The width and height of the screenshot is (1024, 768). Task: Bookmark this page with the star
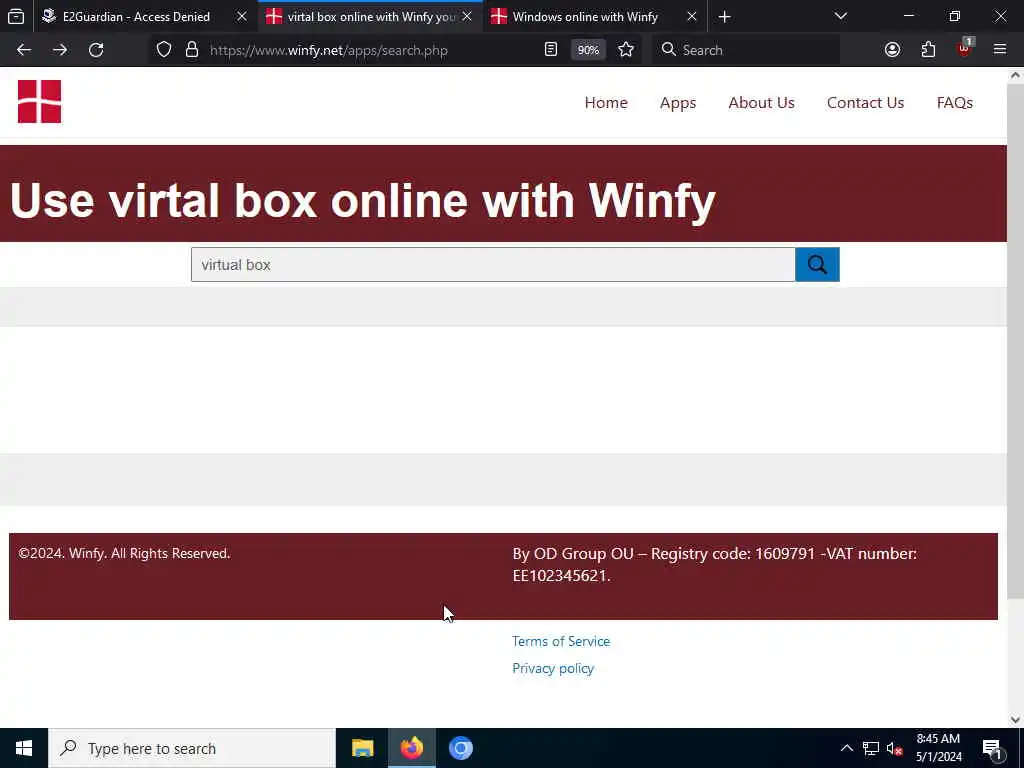tap(626, 50)
